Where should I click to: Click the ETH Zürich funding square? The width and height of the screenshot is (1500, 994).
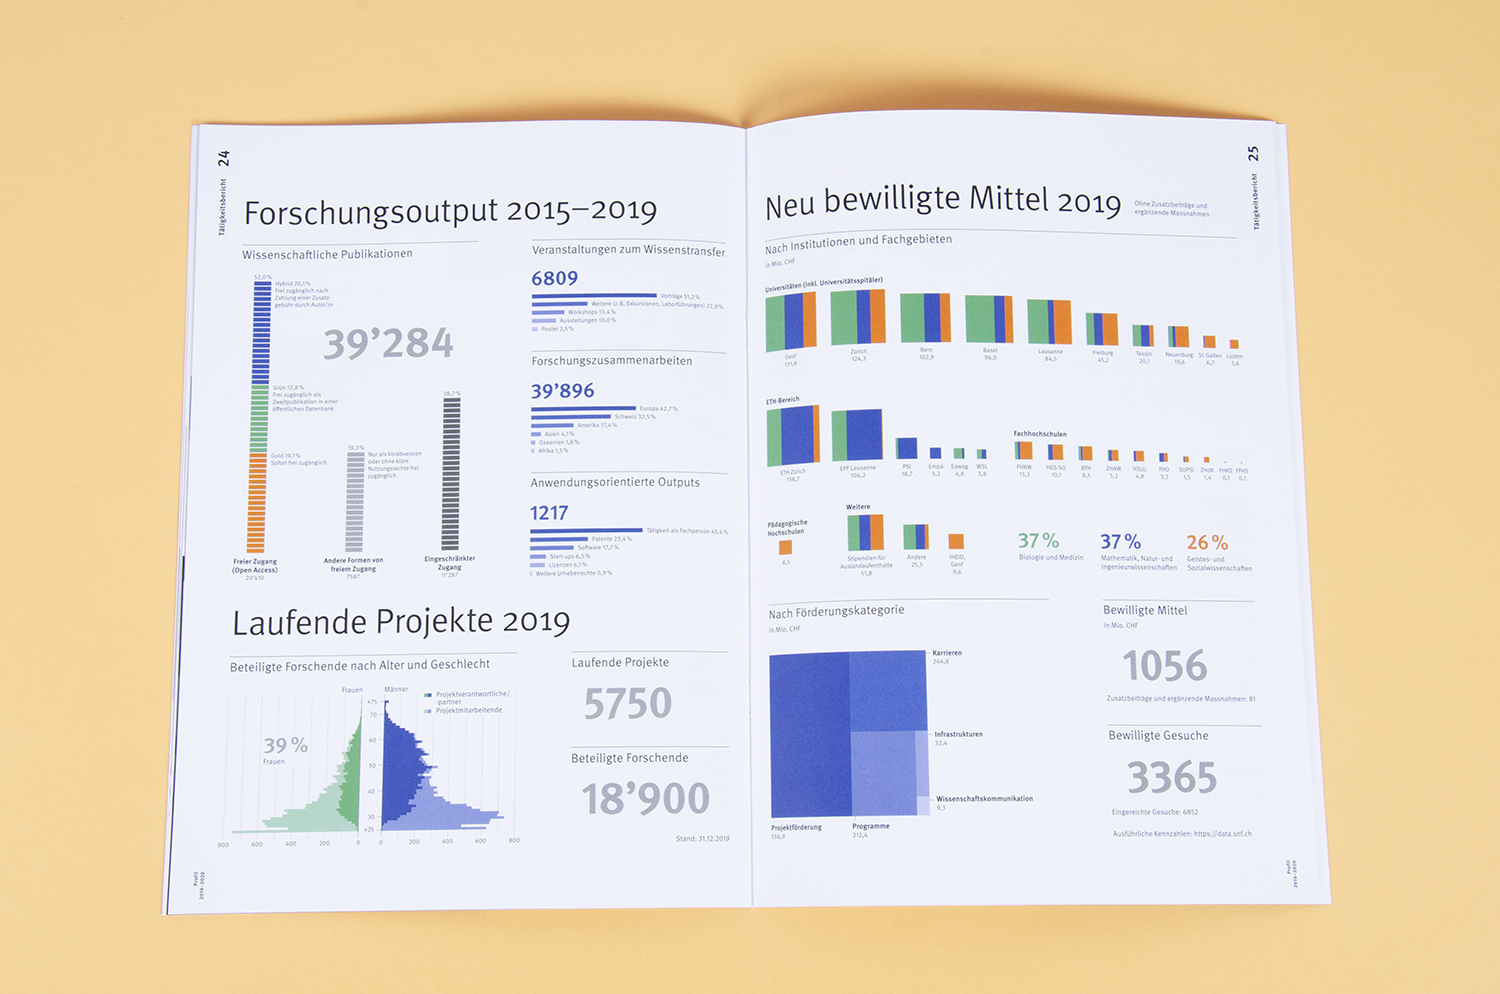[x=793, y=435]
